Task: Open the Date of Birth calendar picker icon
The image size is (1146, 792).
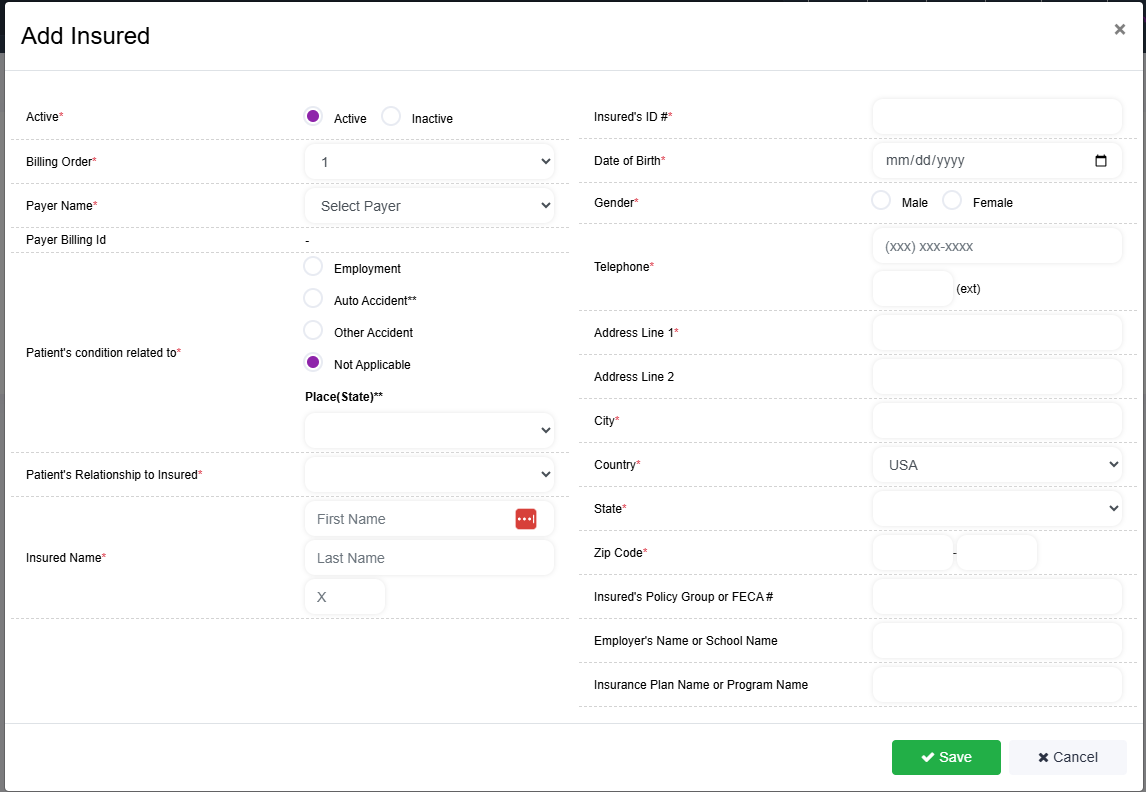Action: [1101, 161]
